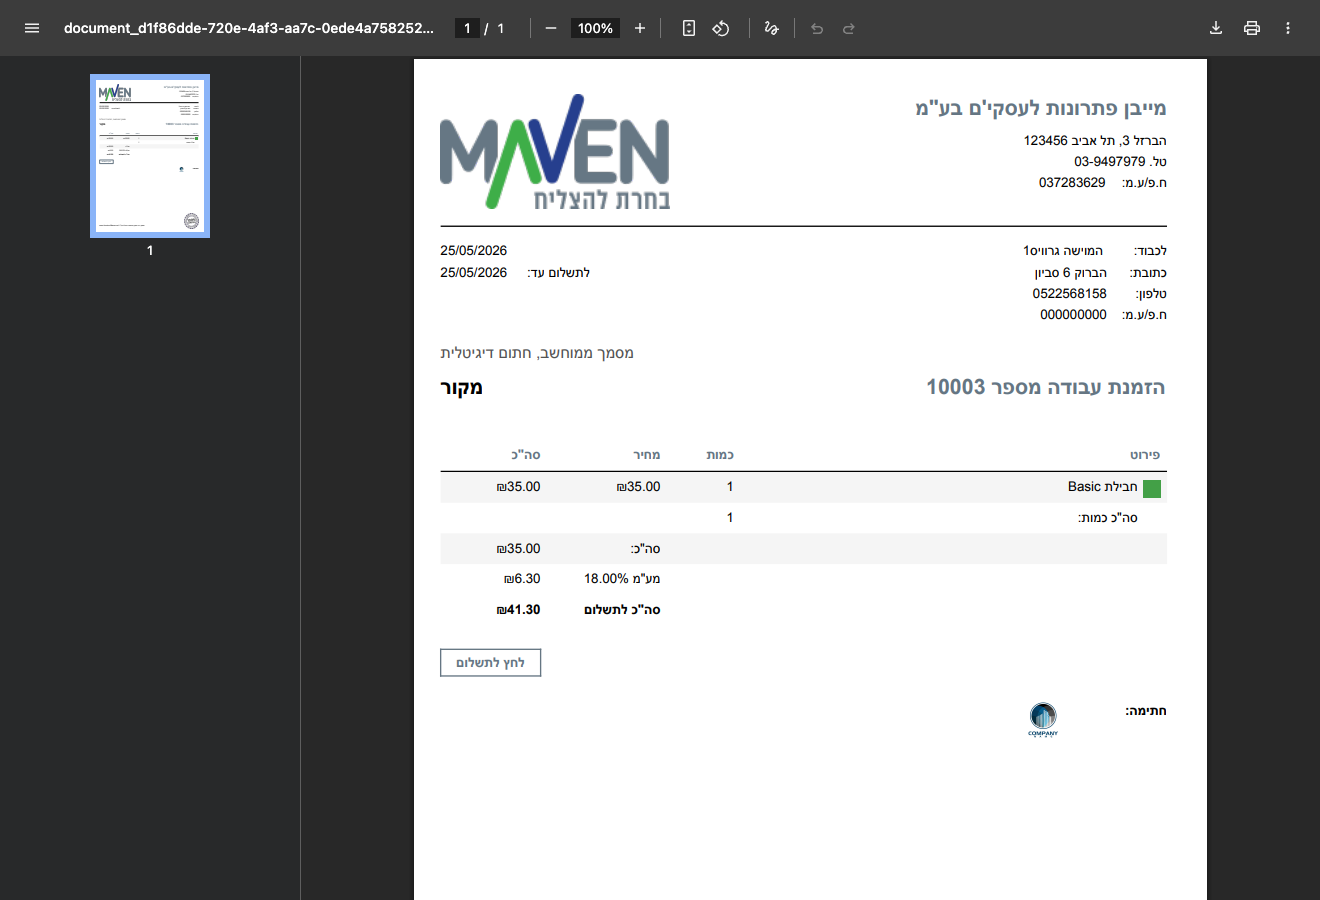
Task: Undo the last annotation
Action: click(x=817, y=28)
